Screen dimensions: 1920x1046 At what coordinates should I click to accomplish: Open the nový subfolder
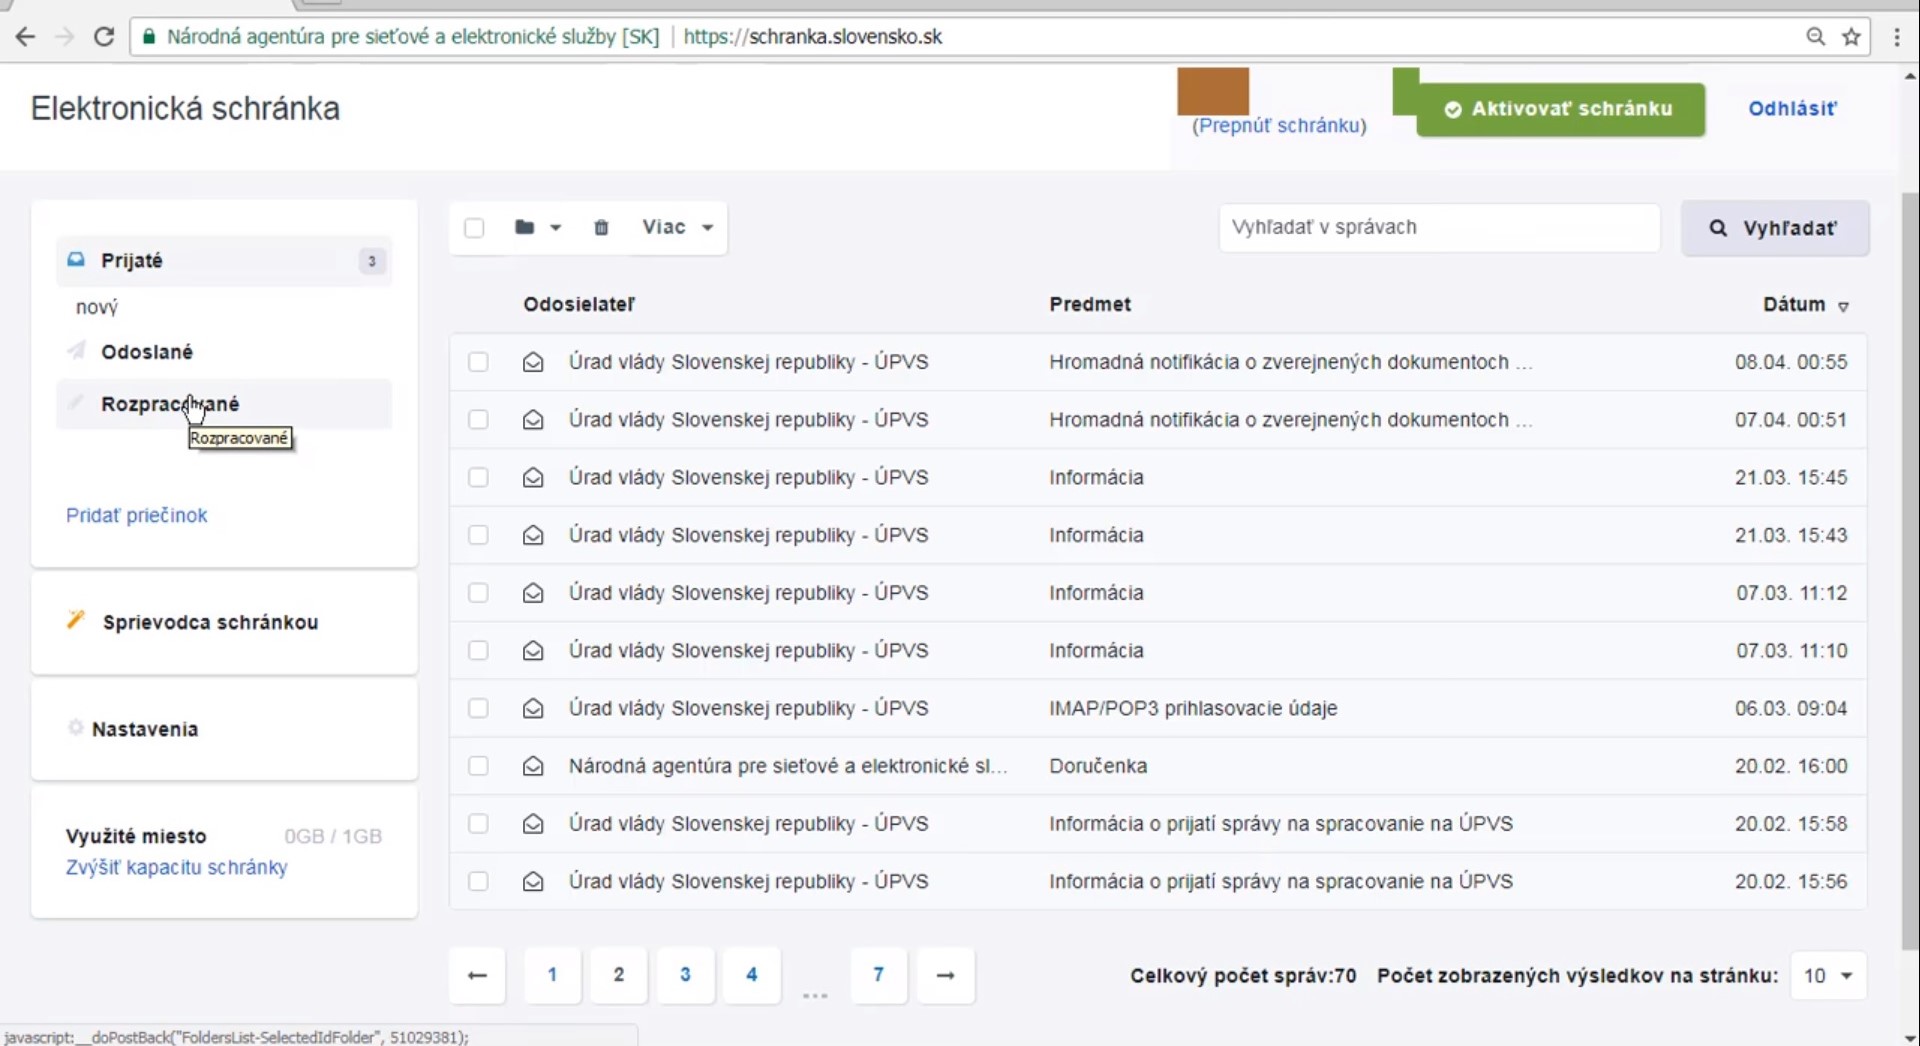[97, 307]
